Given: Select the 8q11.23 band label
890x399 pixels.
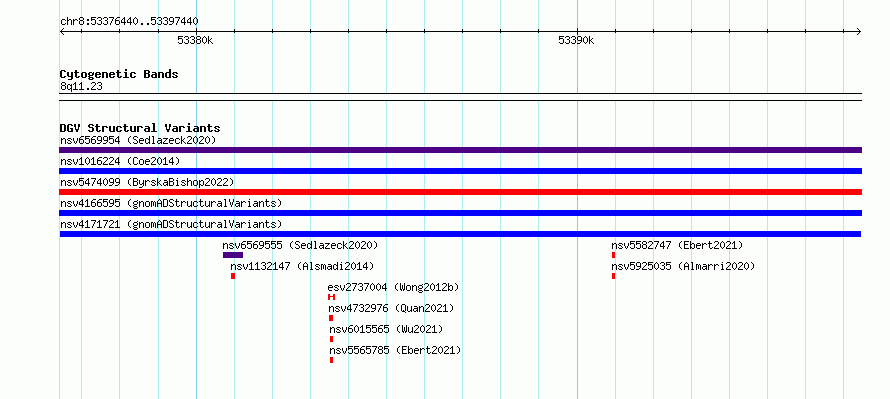Looking at the screenshot, I should click(x=81, y=87).
